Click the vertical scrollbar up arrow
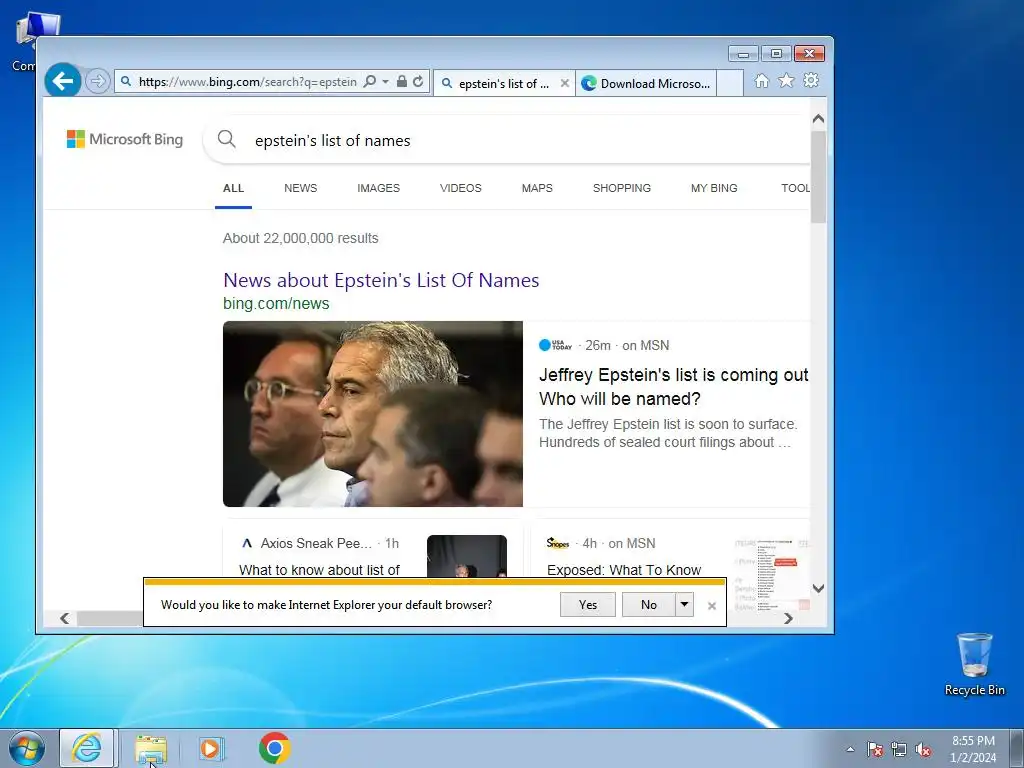 click(818, 119)
